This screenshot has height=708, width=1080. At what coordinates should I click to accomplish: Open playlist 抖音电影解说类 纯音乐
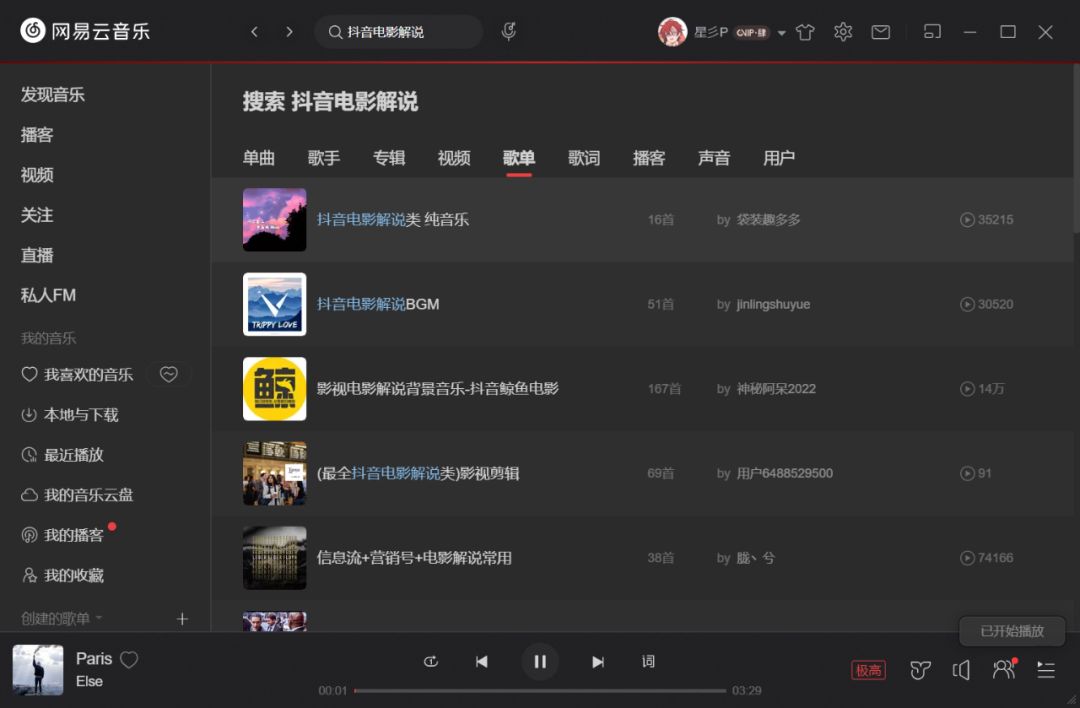393,220
